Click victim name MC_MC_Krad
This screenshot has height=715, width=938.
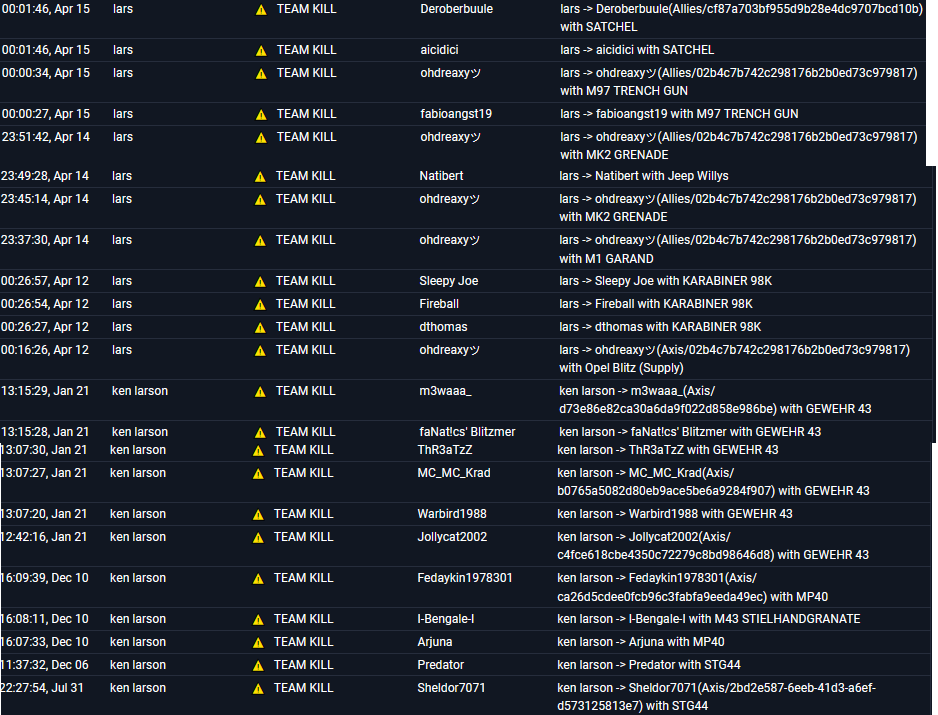click(x=454, y=473)
